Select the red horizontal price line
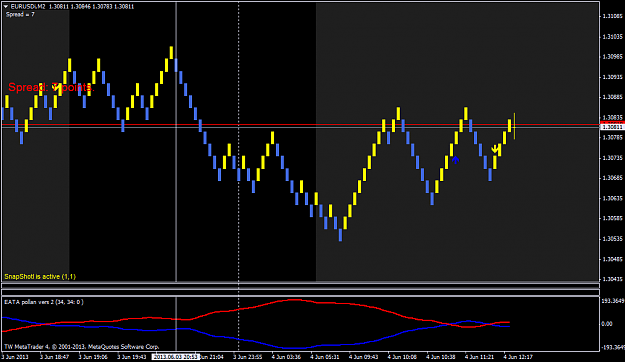Viewport: 625px width, 362px height. (x=300, y=125)
